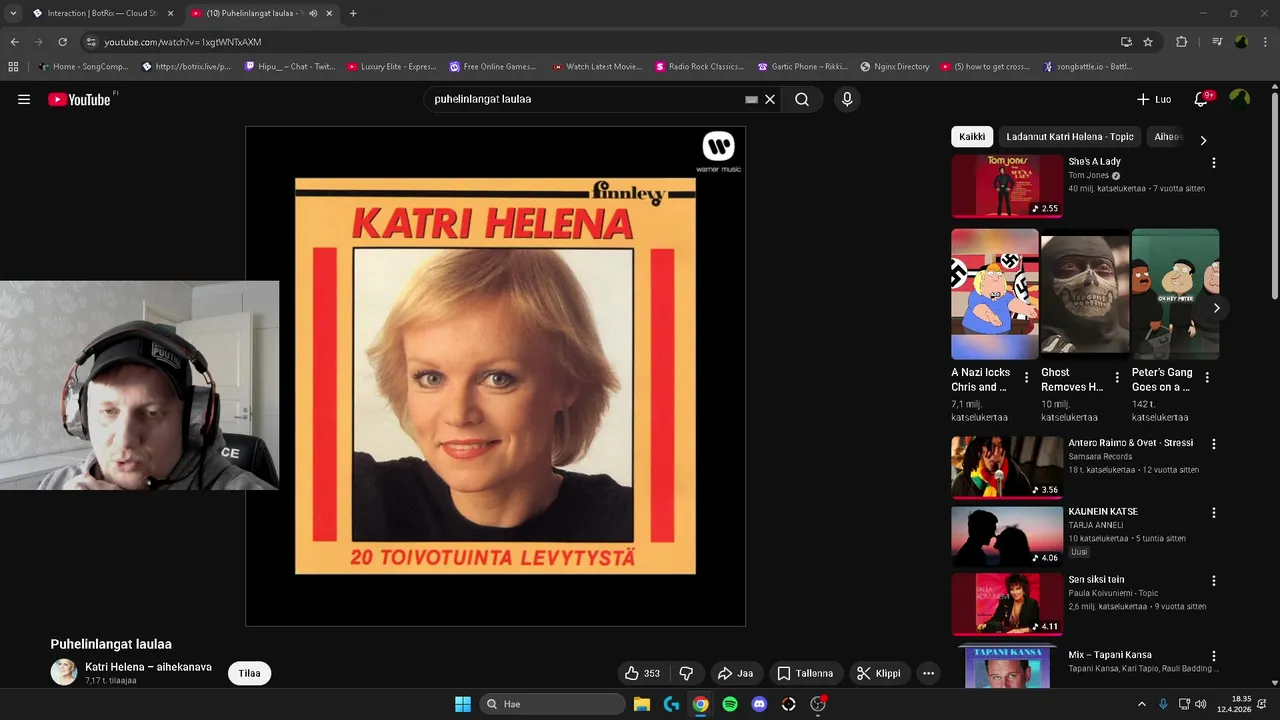1280x720 pixels.
Task: Go back in Chrome
Action: (14, 42)
